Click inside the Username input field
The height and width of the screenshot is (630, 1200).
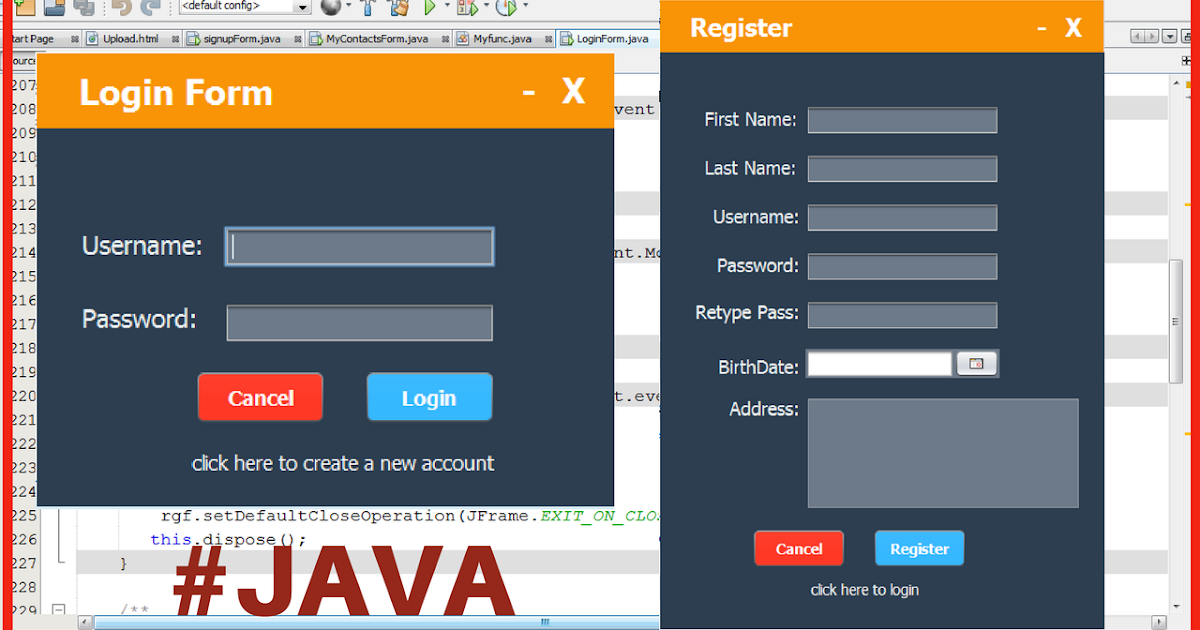(359, 246)
